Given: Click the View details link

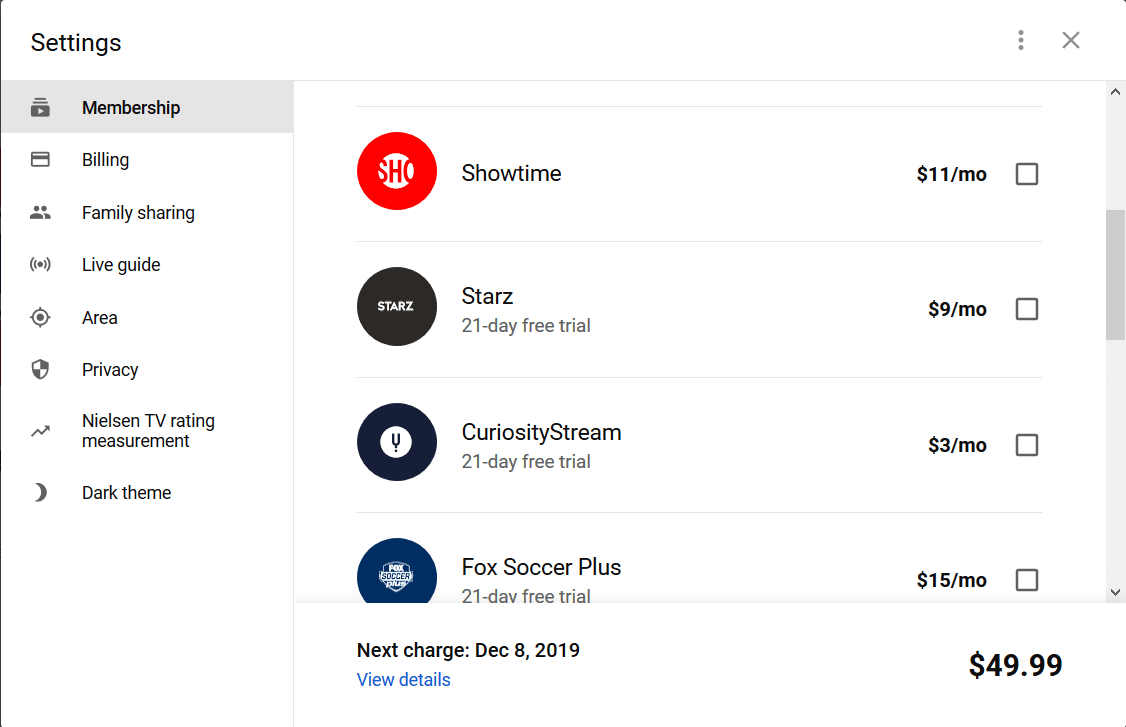Looking at the screenshot, I should pyautogui.click(x=404, y=680).
